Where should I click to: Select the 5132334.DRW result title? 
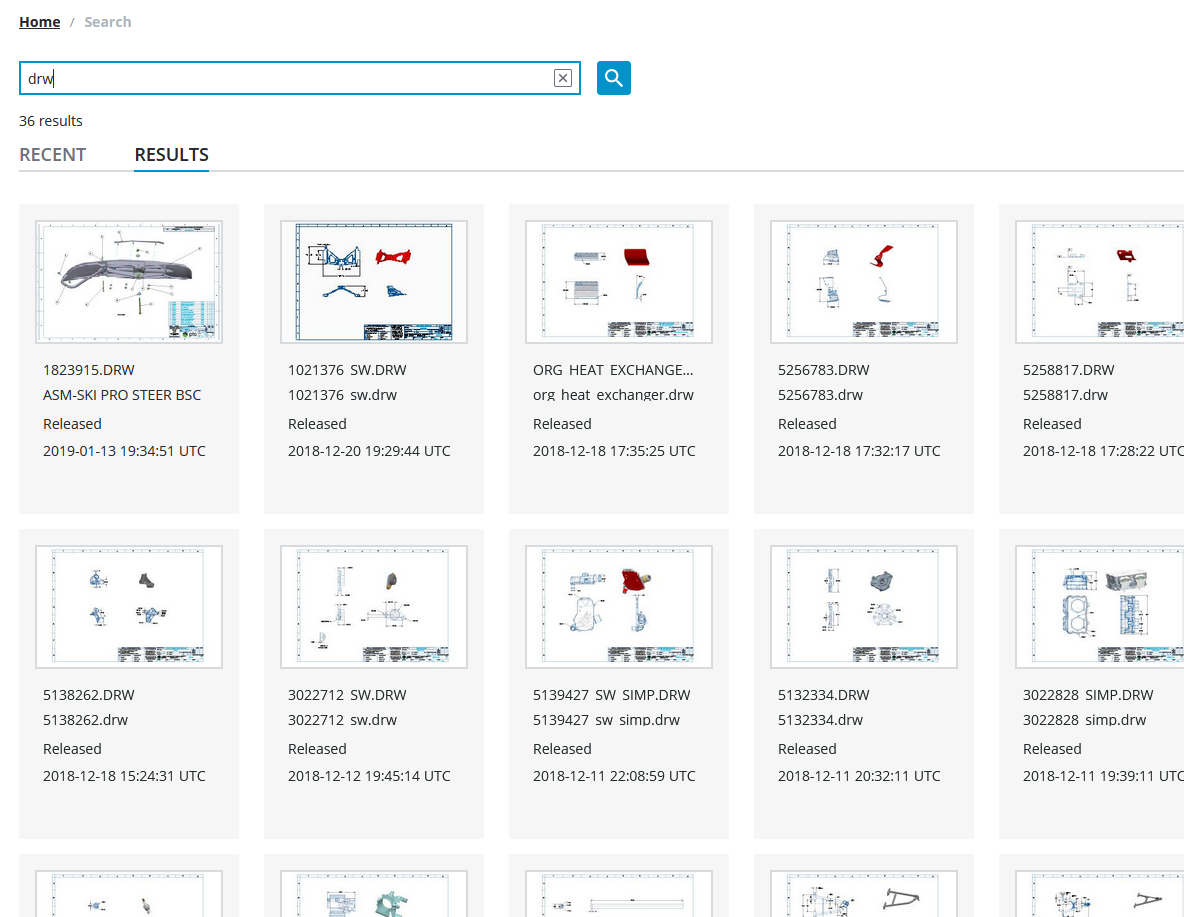point(823,694)
